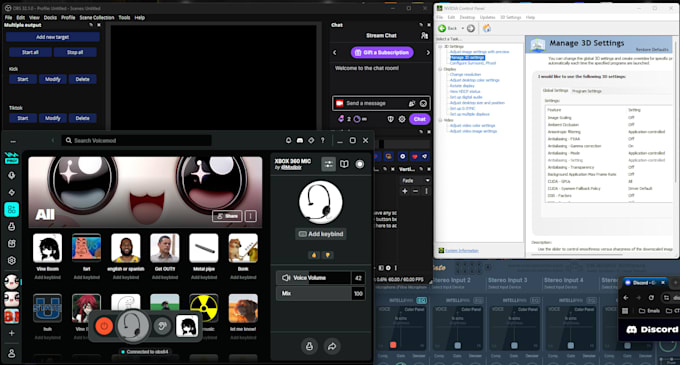Open the three-dot menu next to the Share button

tap(251, 216)
